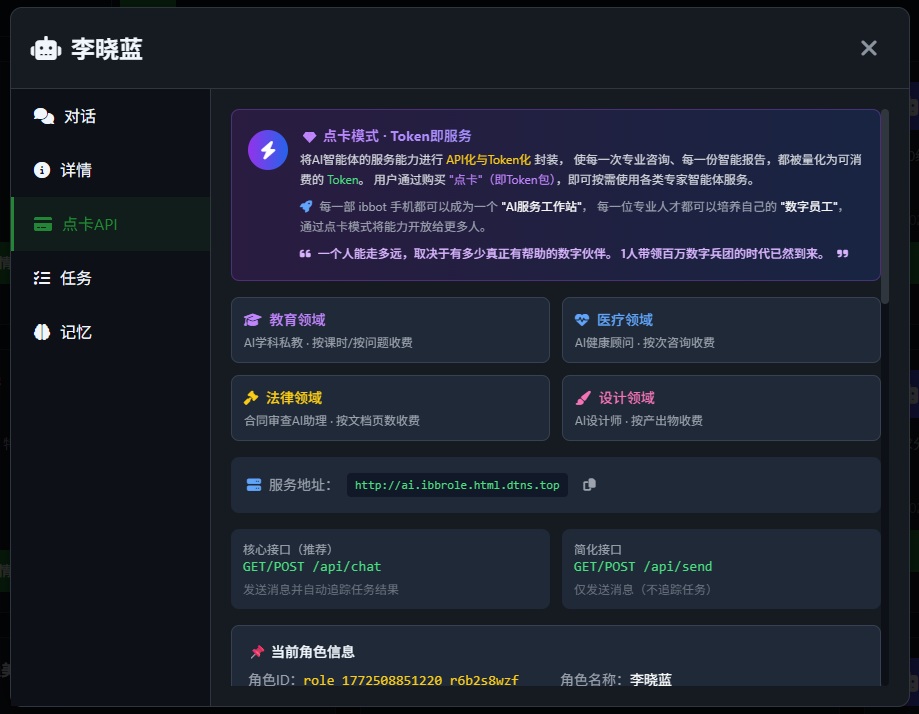Viewport: 919px width, 714px height.
Task: Click the card icon next to 点卡API
Action: pyautogui.click(x=43, y=225)
